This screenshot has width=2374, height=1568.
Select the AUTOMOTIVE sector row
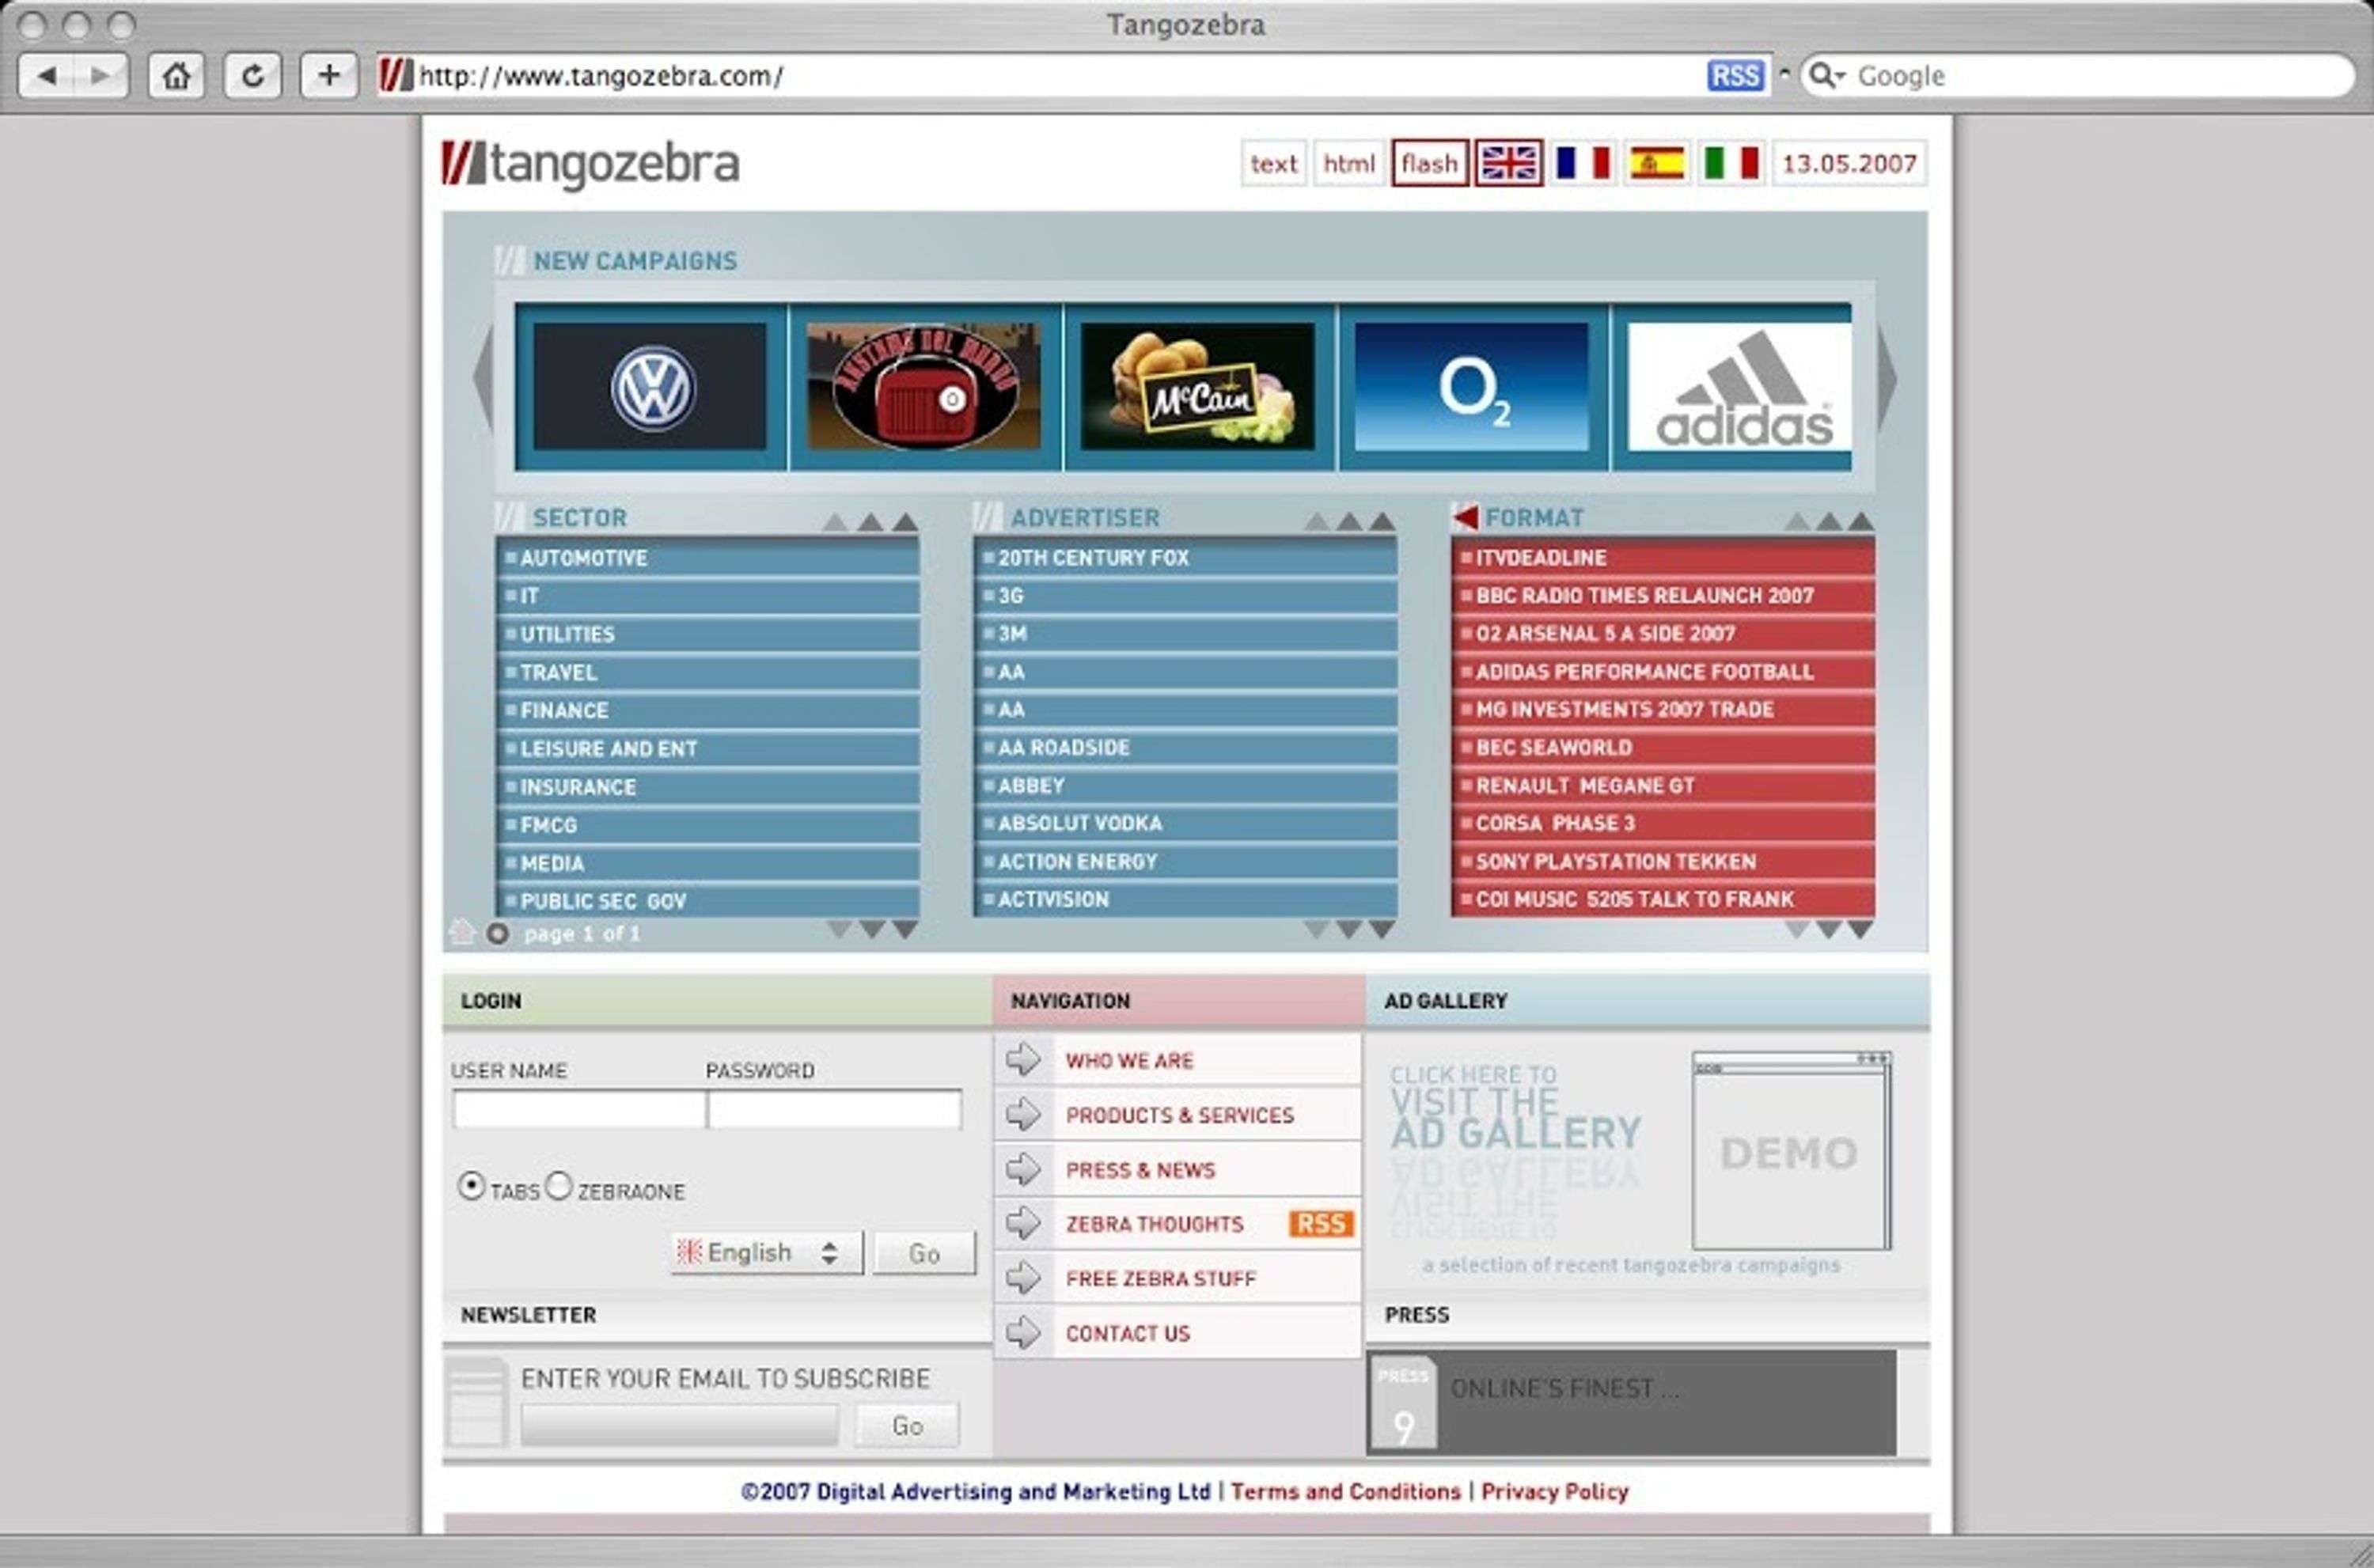(x=708, y=558)
